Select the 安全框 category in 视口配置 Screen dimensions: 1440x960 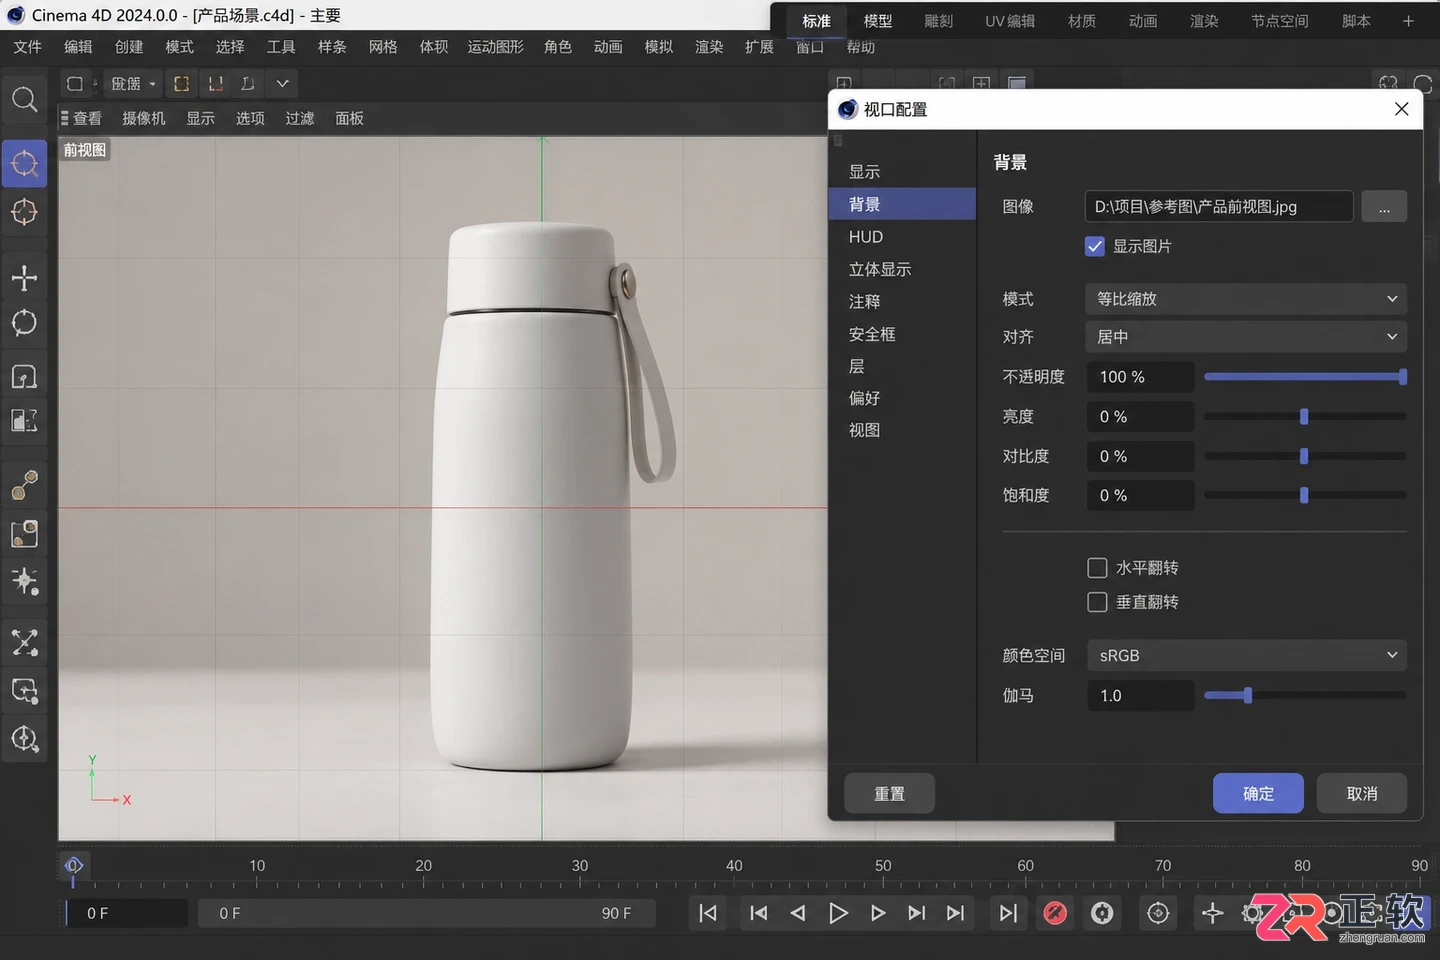(902, 334)
